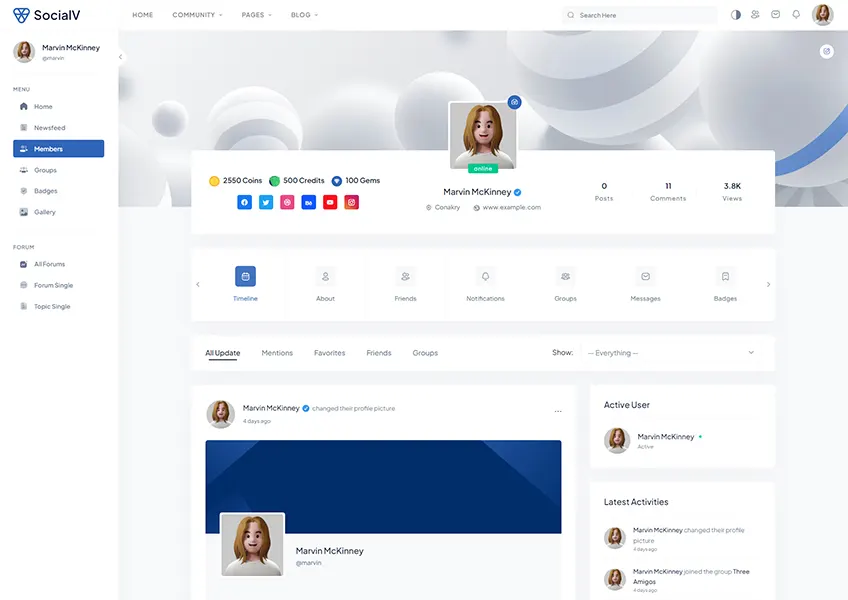Open the Twitter icon on the profile
Screen dimensions: 848x600
(265, 201)
